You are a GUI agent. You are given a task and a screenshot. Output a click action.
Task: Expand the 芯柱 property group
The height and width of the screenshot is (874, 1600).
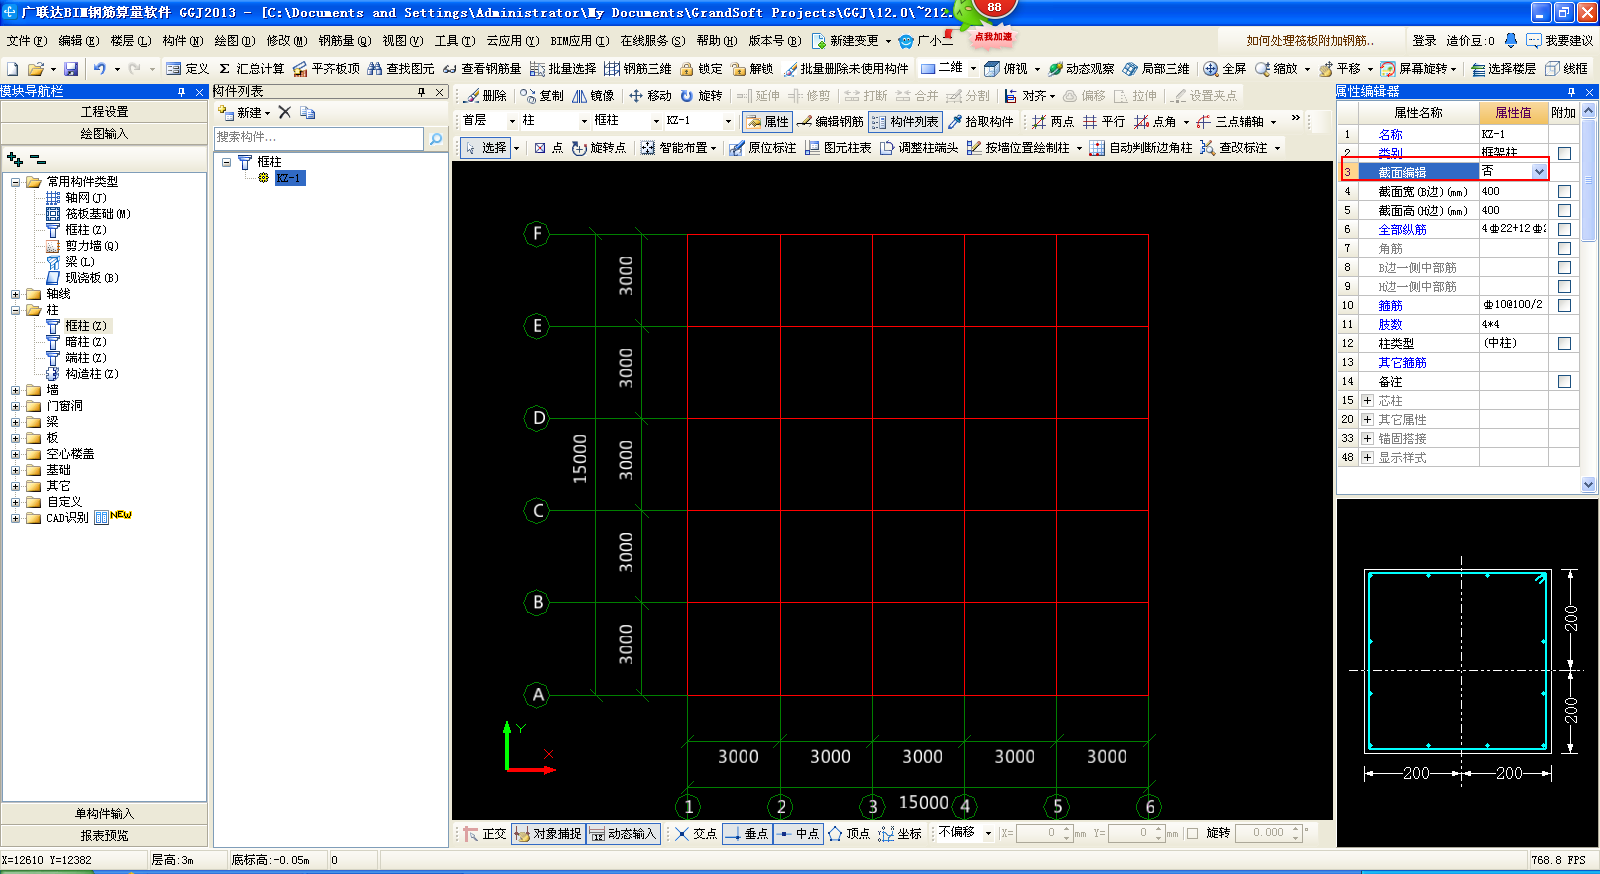pos(1367,400)
